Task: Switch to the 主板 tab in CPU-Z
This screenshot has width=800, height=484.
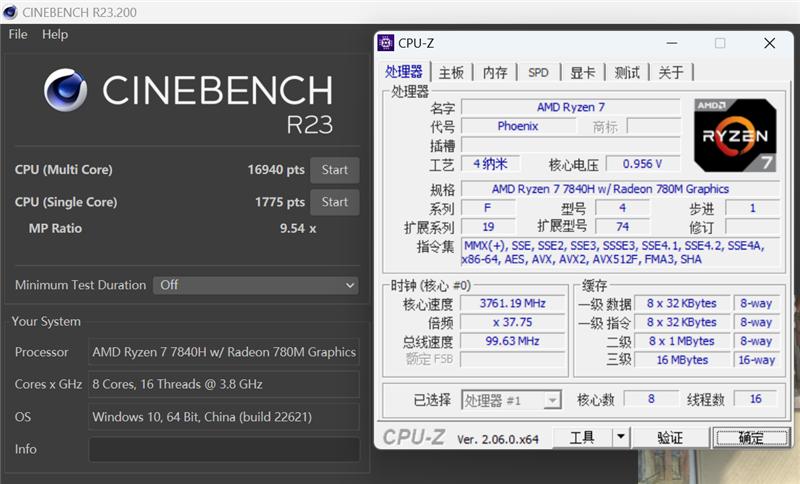Action: 452,73
